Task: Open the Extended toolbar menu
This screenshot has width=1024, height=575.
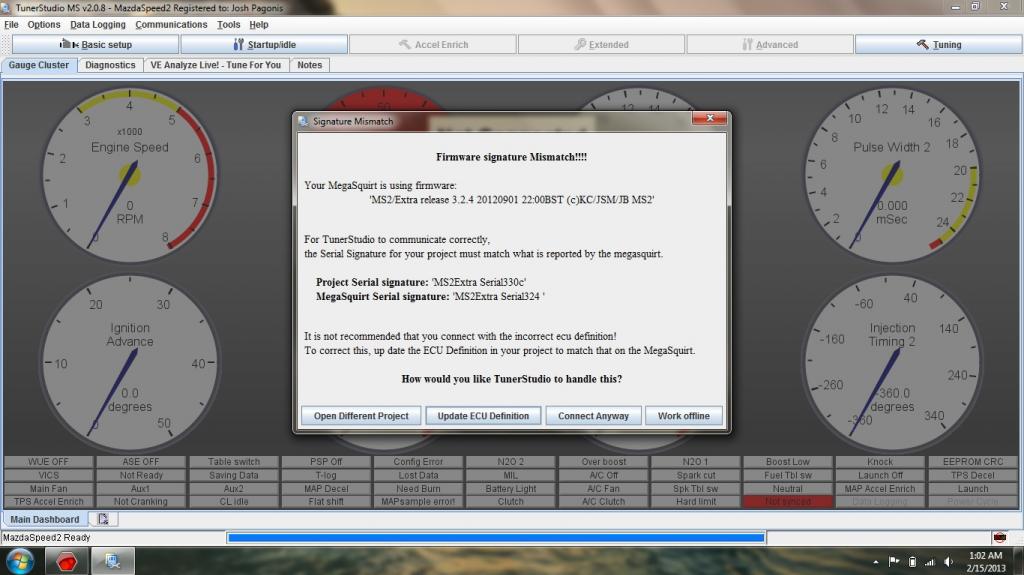Action: click(x=601, y=44)
